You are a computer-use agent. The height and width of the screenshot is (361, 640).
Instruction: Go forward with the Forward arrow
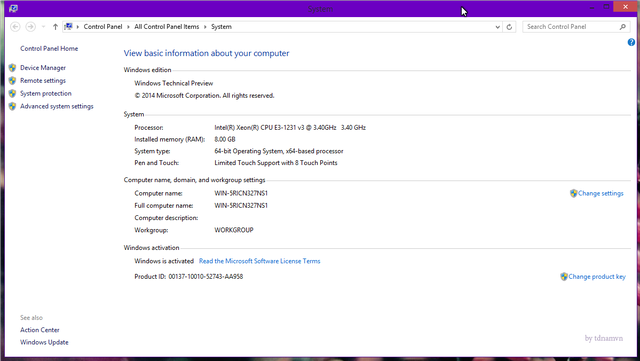[x=30, y=27]
